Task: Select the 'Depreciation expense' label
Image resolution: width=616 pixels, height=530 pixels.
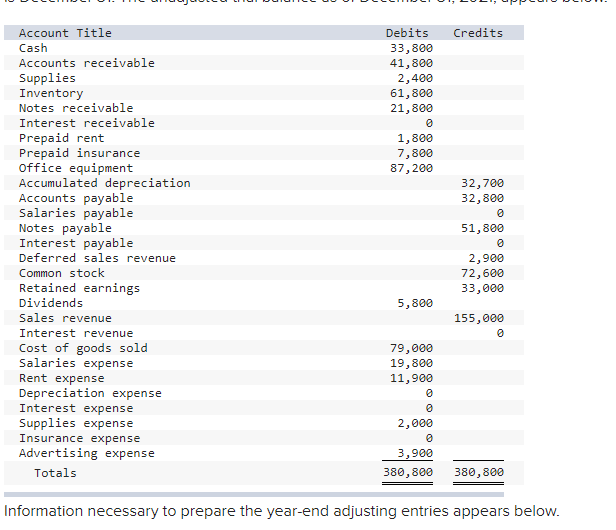Action: click(90, 393)
